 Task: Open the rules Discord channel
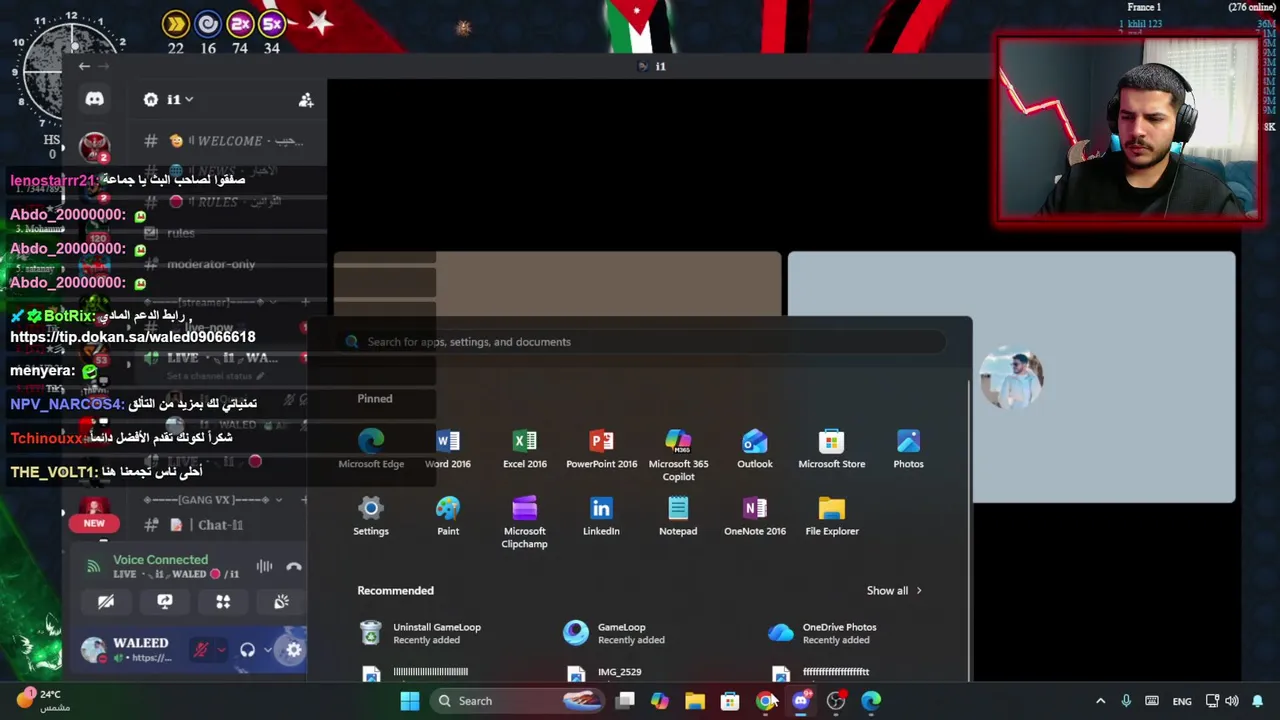[x=180, y=233]
